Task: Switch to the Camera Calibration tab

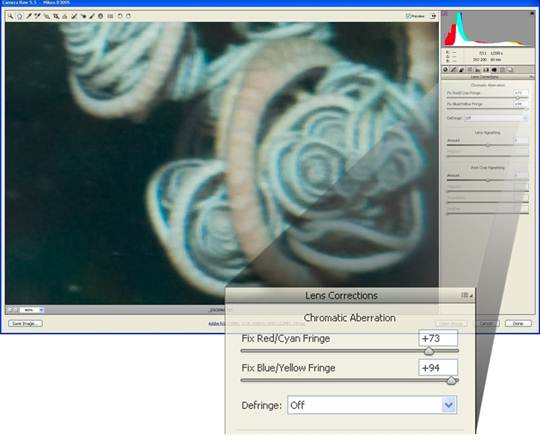Action: pos(494,70)
